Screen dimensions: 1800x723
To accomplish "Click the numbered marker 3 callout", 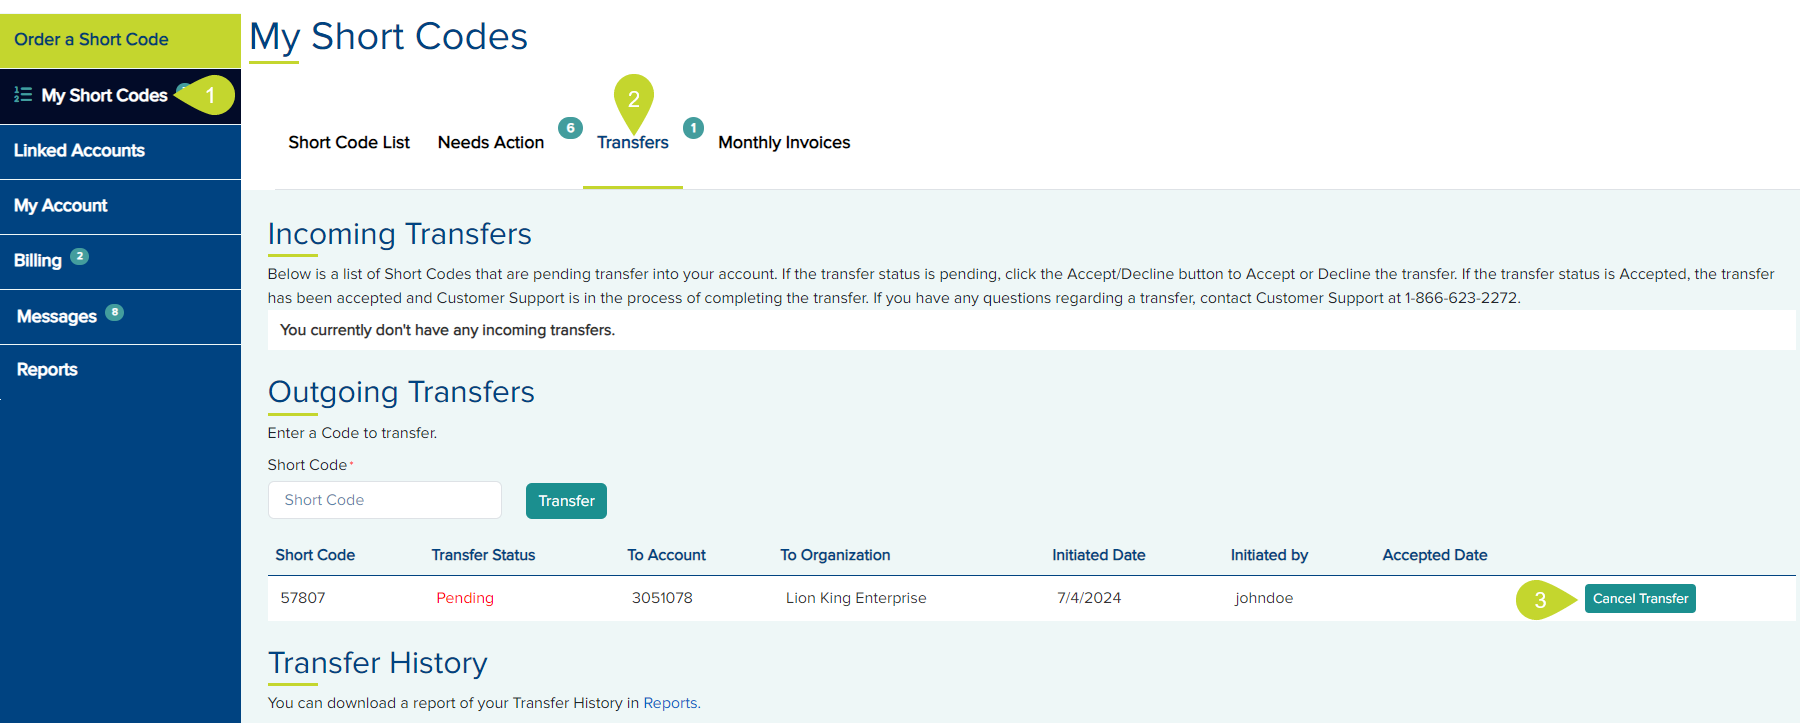I will tap(1540, 600).
